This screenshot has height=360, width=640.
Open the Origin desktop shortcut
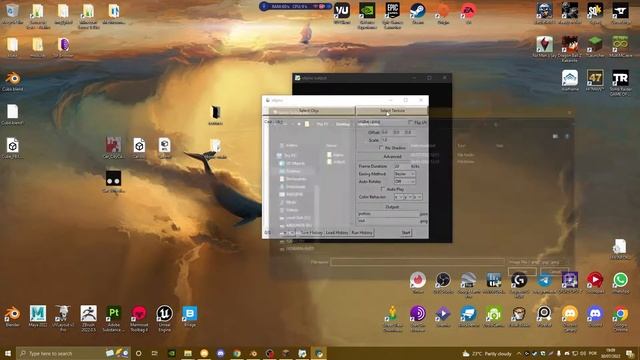[443, 14]
